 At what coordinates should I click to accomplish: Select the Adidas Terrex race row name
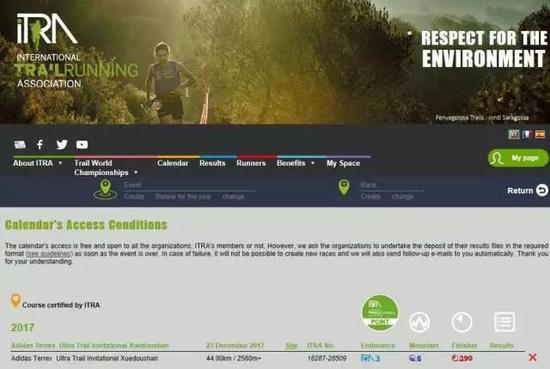click(x=85, y=358)
